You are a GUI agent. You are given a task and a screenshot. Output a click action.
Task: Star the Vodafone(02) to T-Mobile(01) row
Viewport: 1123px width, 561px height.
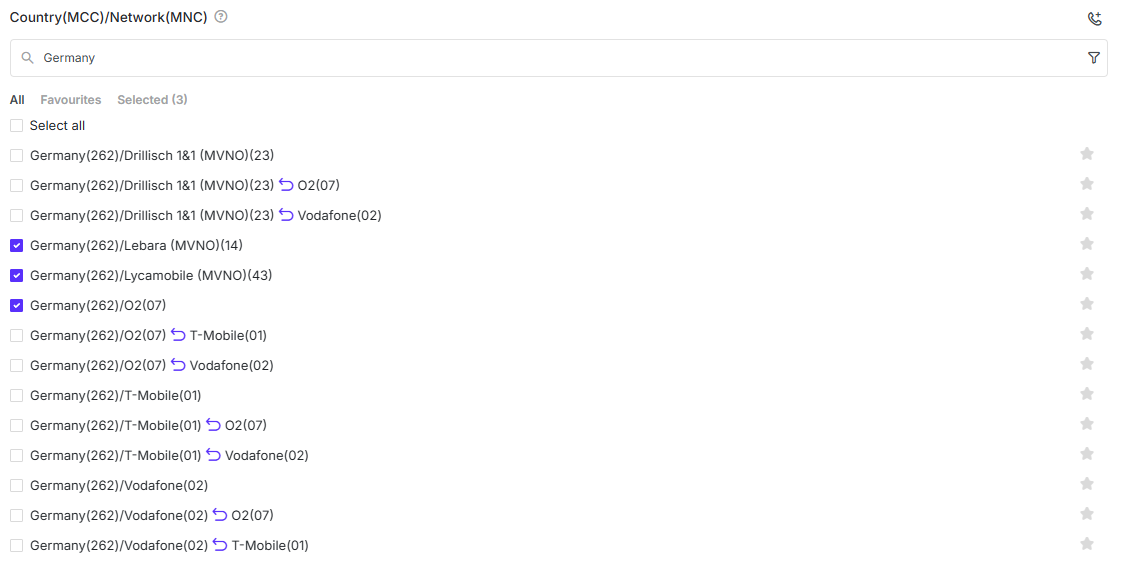(x=1087, y=544)
